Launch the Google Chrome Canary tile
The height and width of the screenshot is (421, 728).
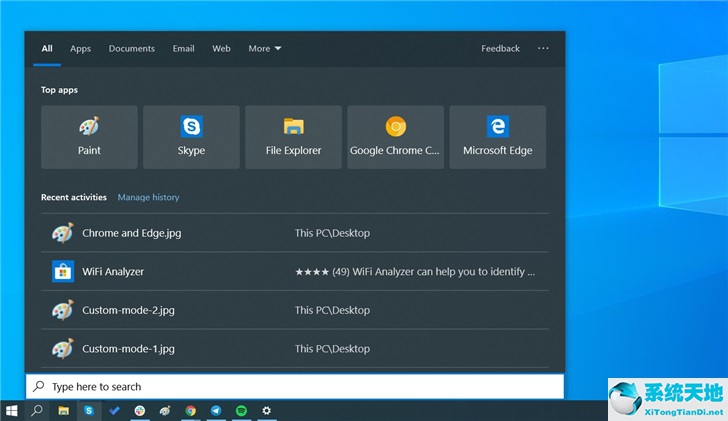396,137
